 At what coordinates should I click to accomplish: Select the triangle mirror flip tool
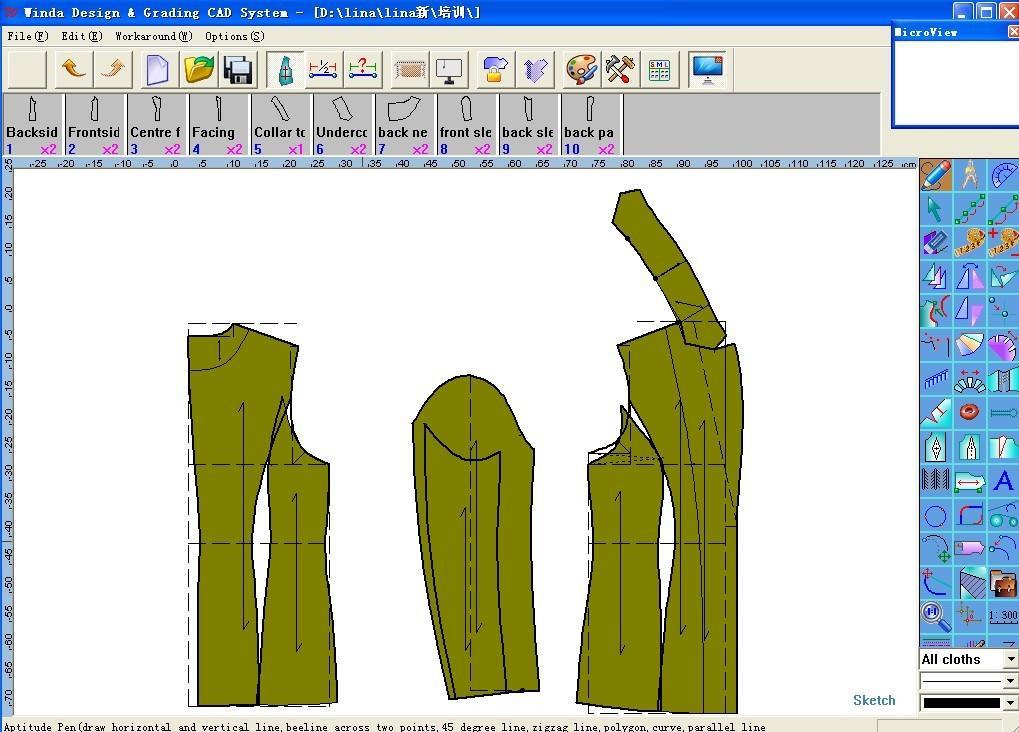click(x=970, y=277)
